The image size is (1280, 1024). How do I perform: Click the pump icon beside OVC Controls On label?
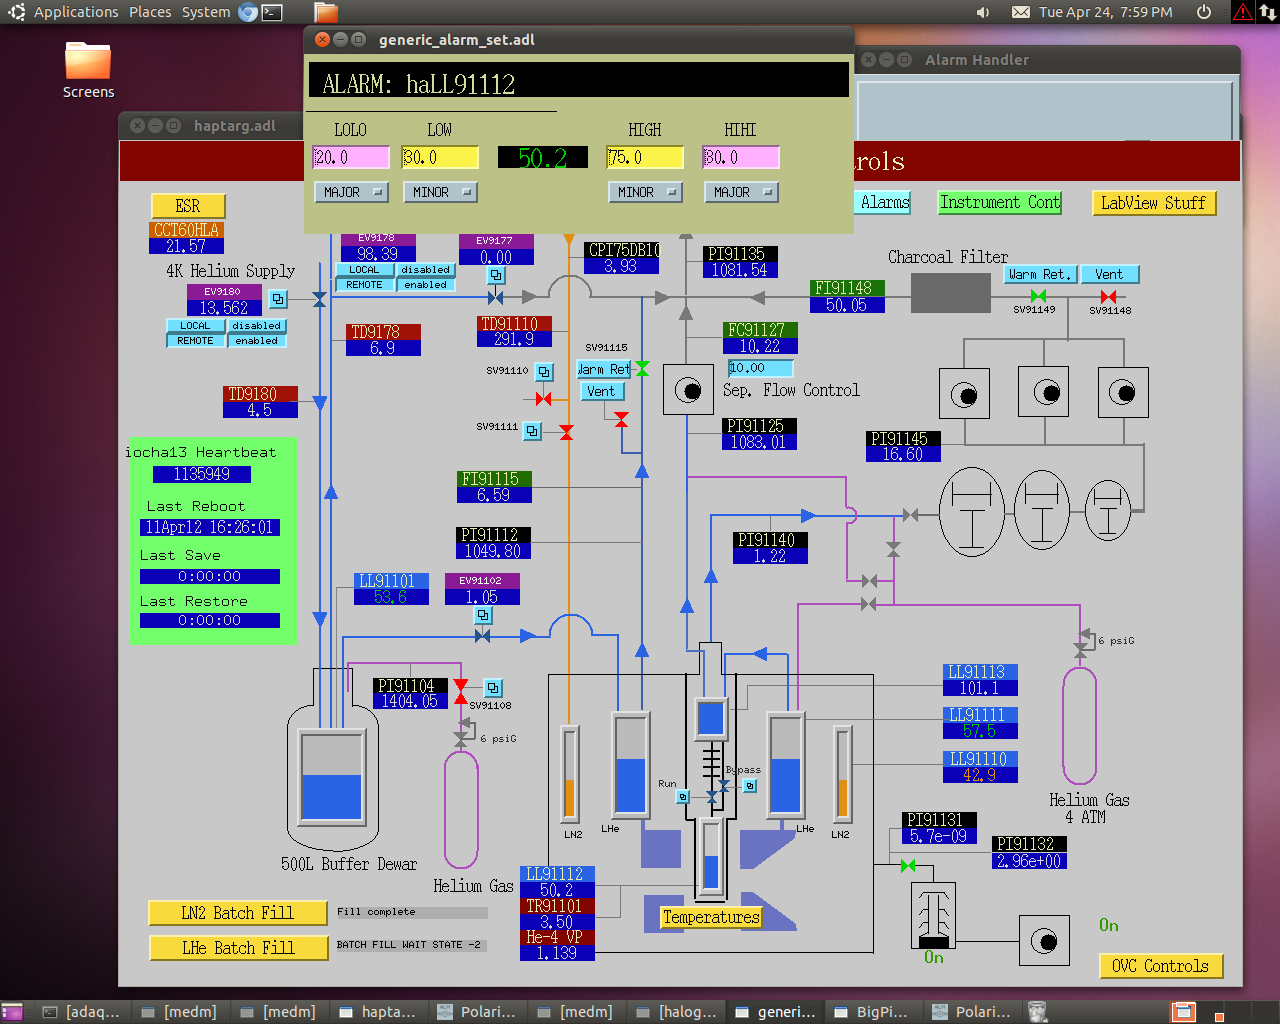coord(1045,941)
